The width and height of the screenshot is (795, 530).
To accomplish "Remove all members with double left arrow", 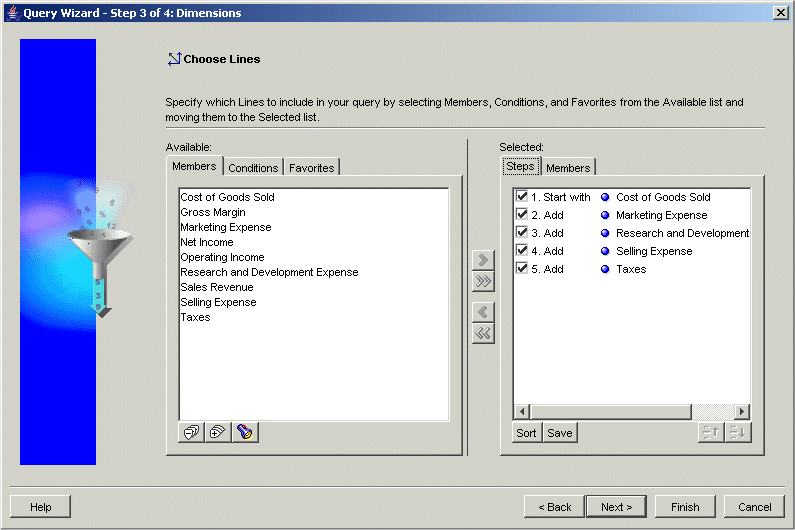I will 483,334.
